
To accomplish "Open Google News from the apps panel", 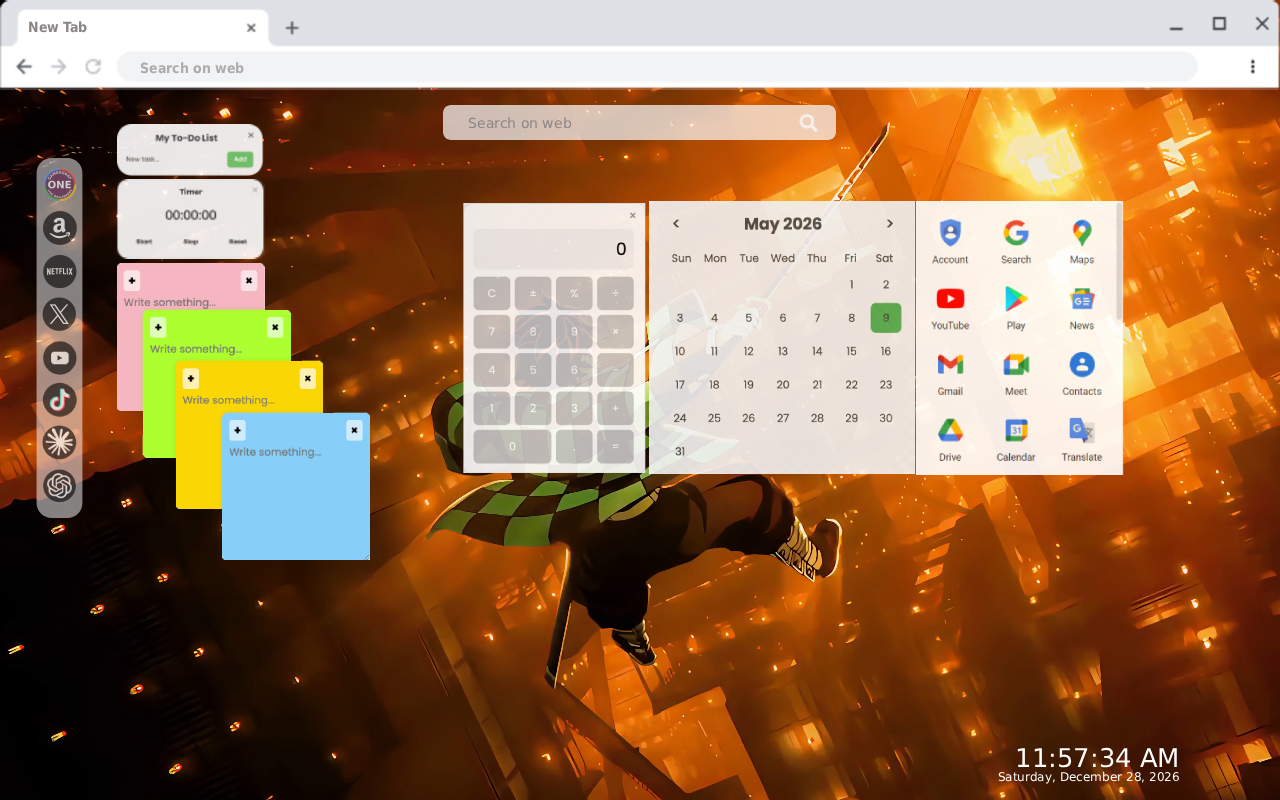I will click(x=1082, y=307).
